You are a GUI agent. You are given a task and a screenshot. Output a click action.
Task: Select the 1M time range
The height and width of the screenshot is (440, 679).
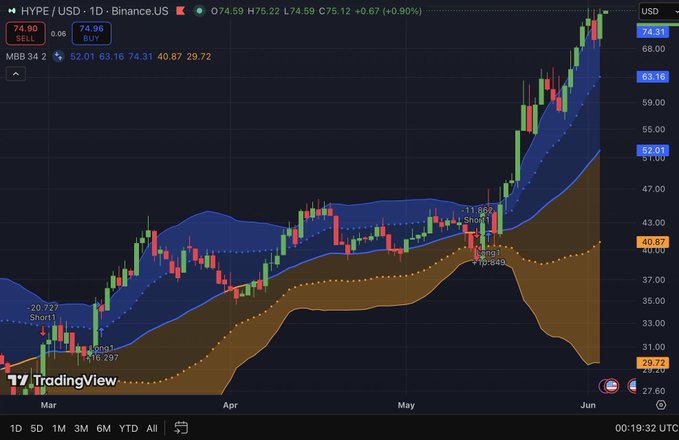click(59, 428)
